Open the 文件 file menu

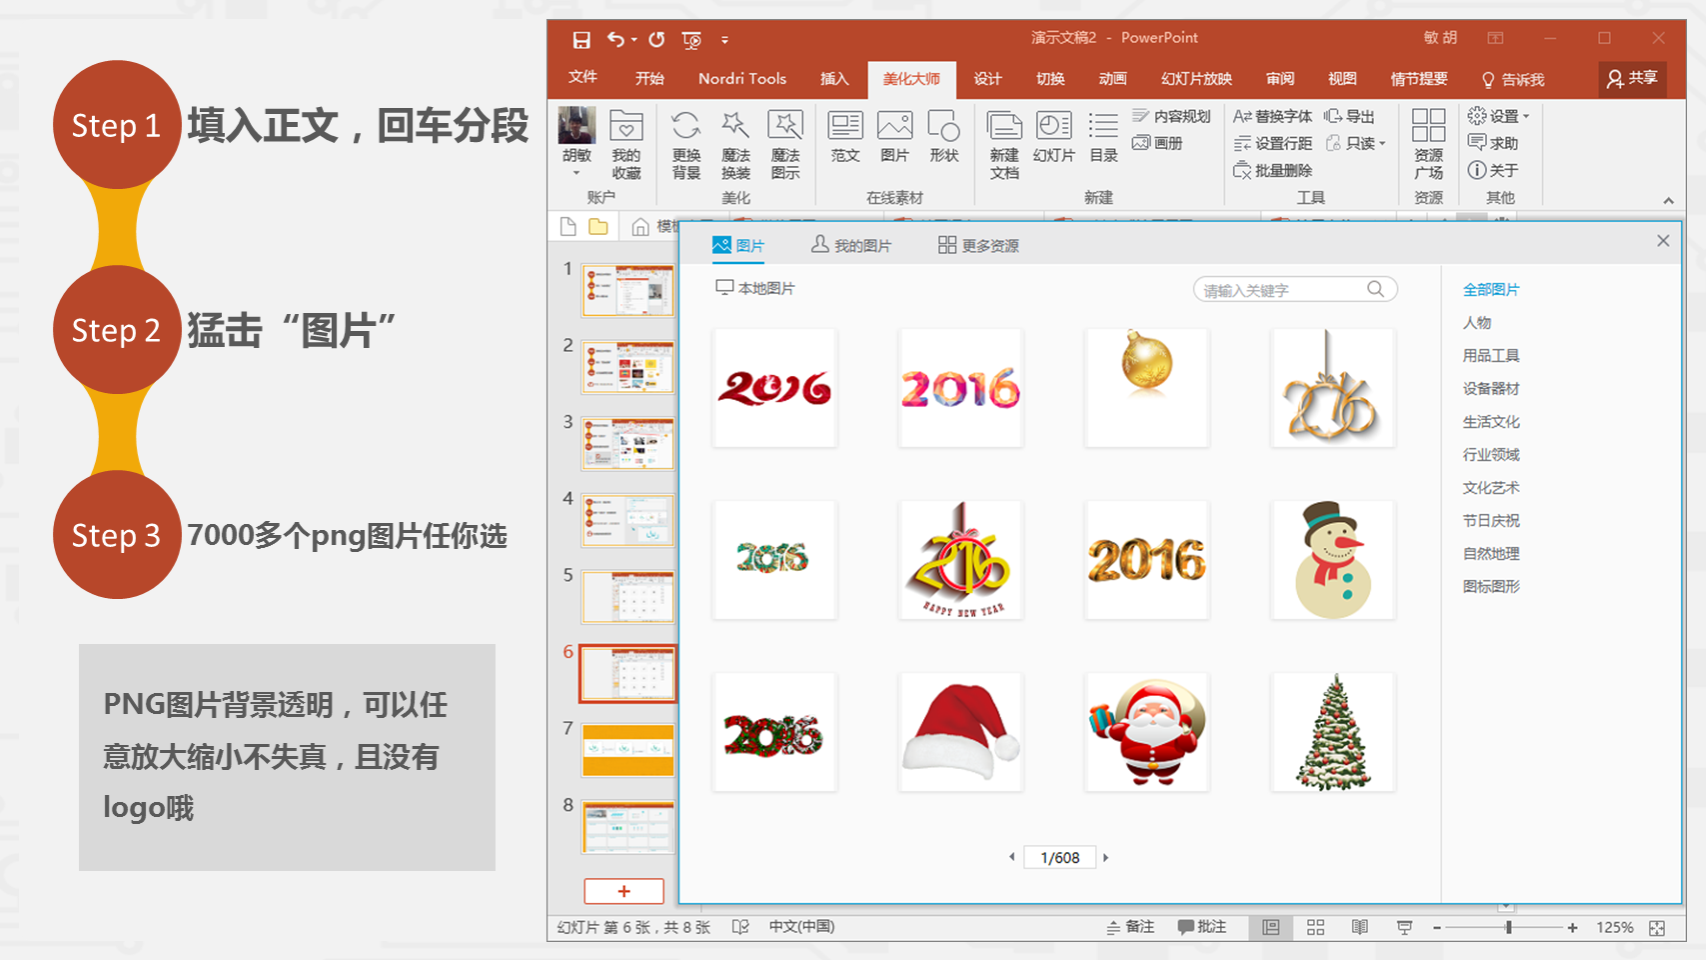tap(583, 78)
